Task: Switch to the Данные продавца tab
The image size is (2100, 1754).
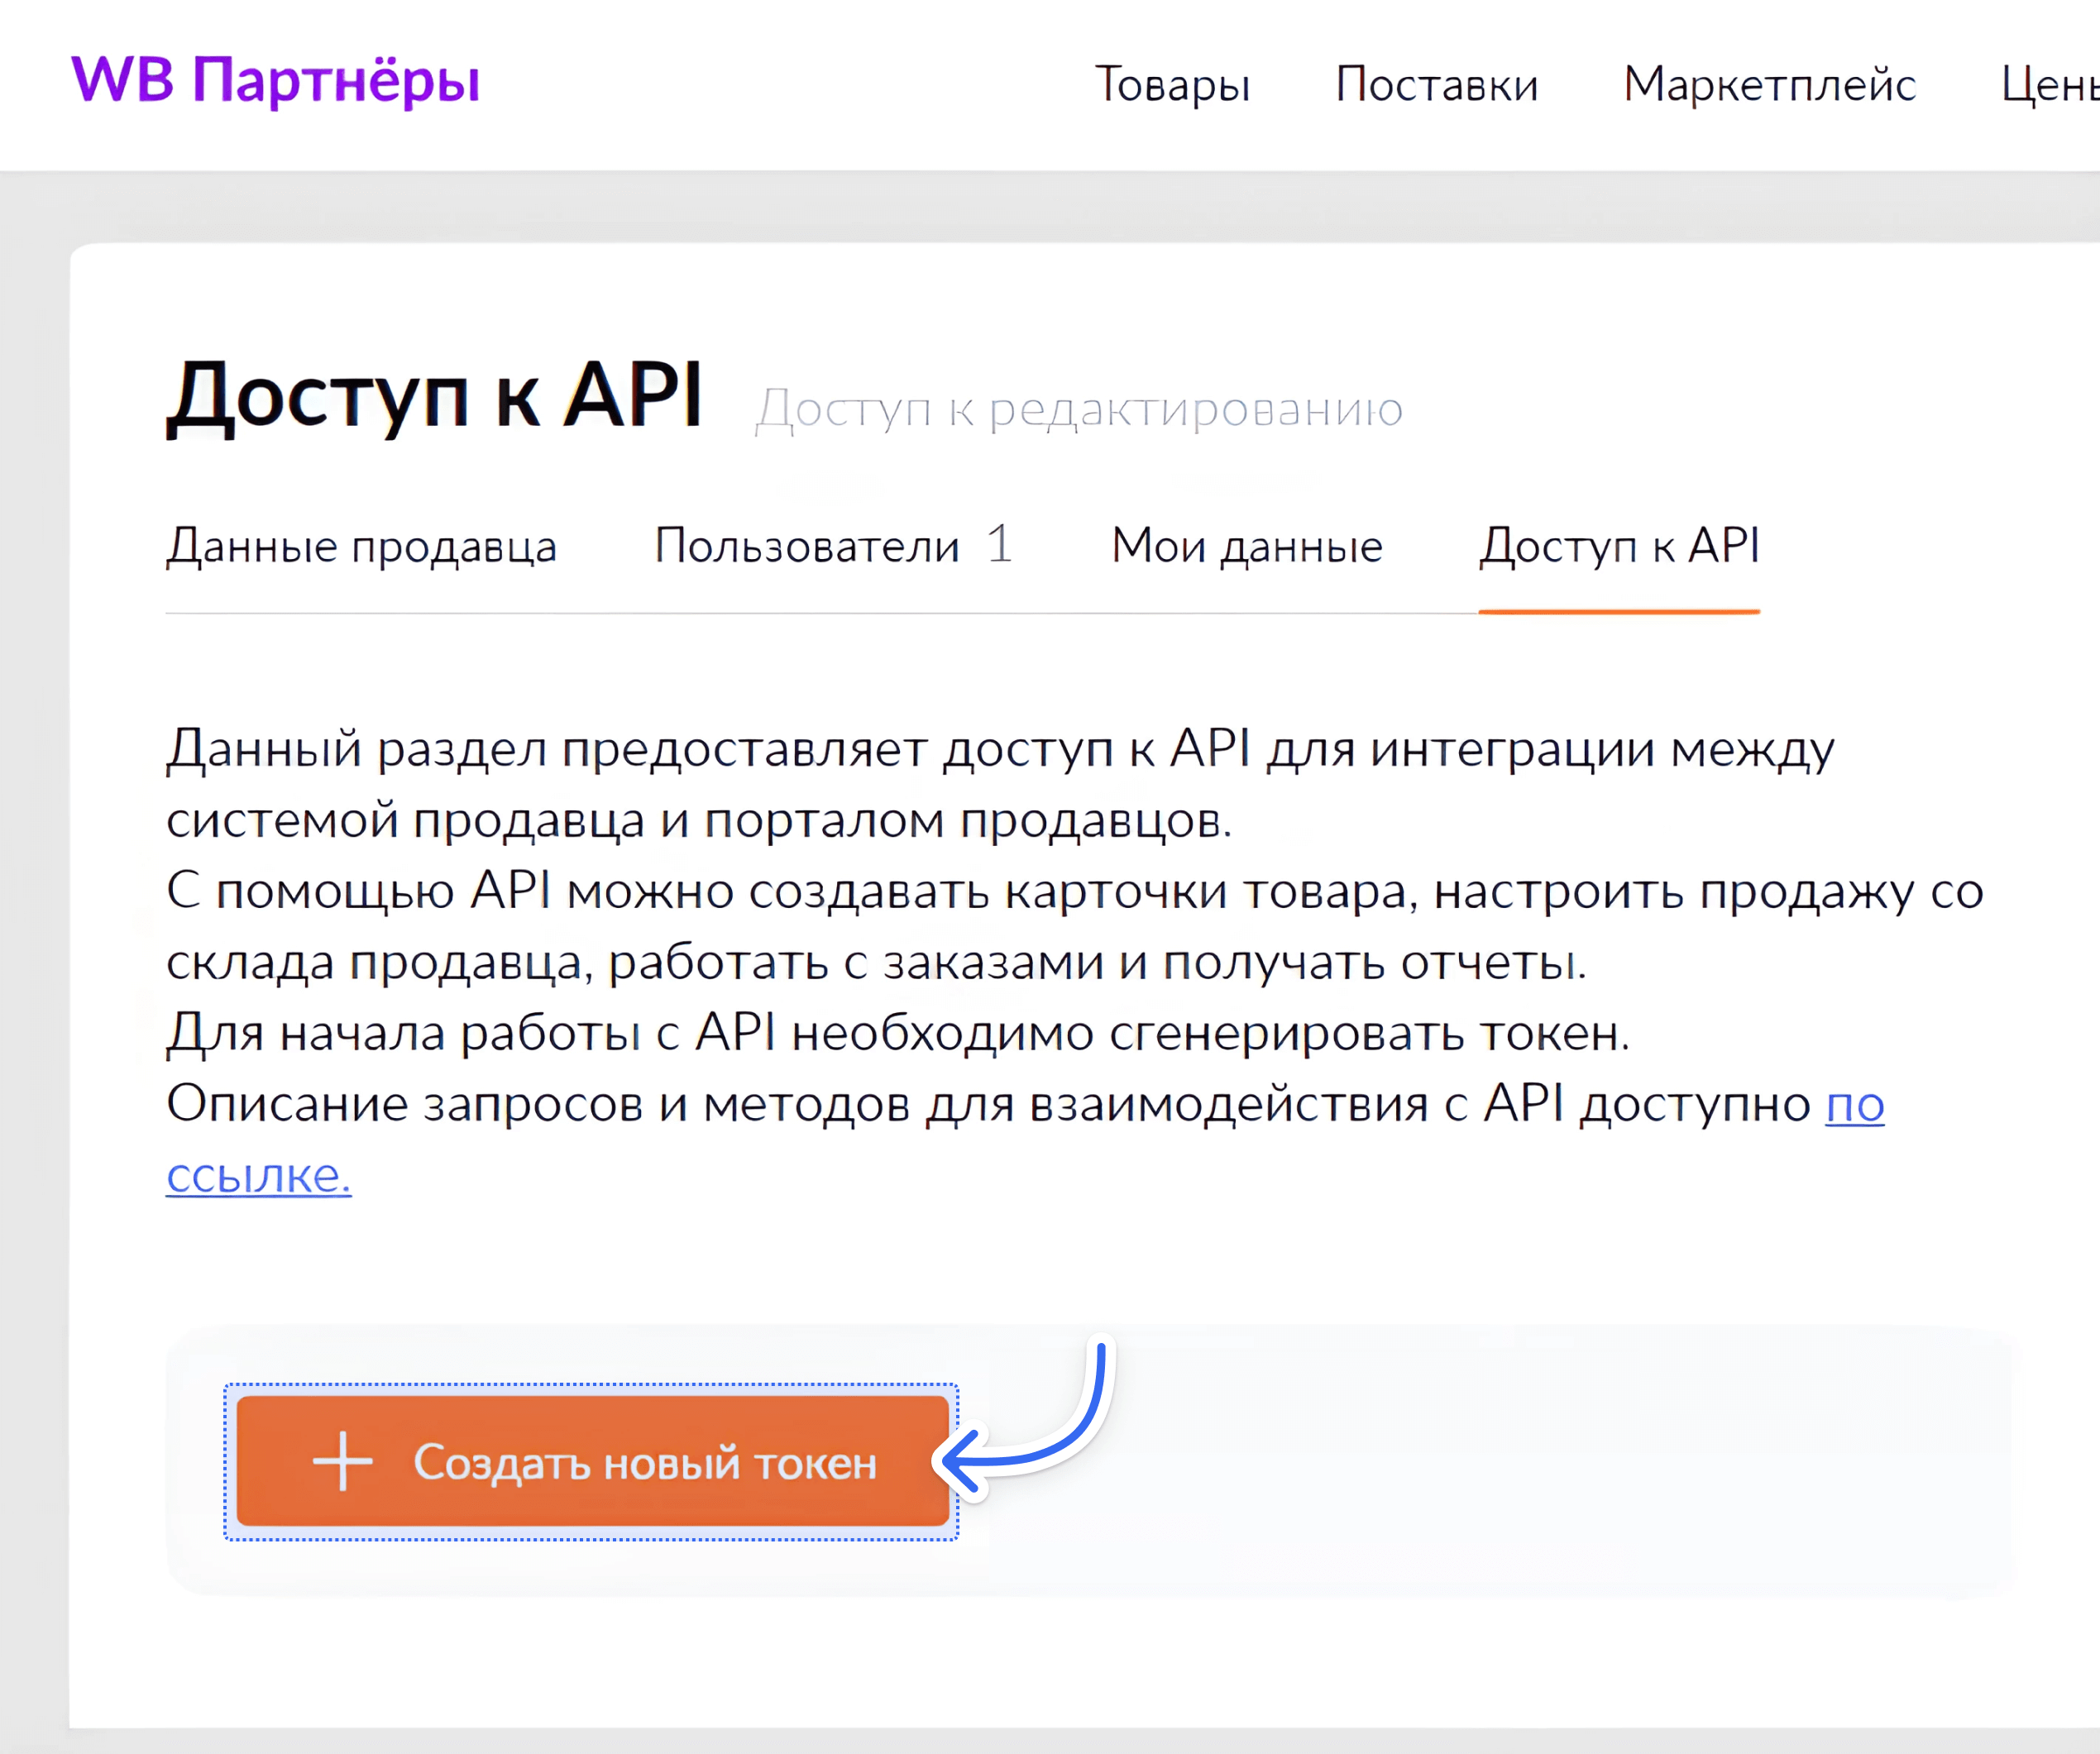Action: (x=361, y=546)
